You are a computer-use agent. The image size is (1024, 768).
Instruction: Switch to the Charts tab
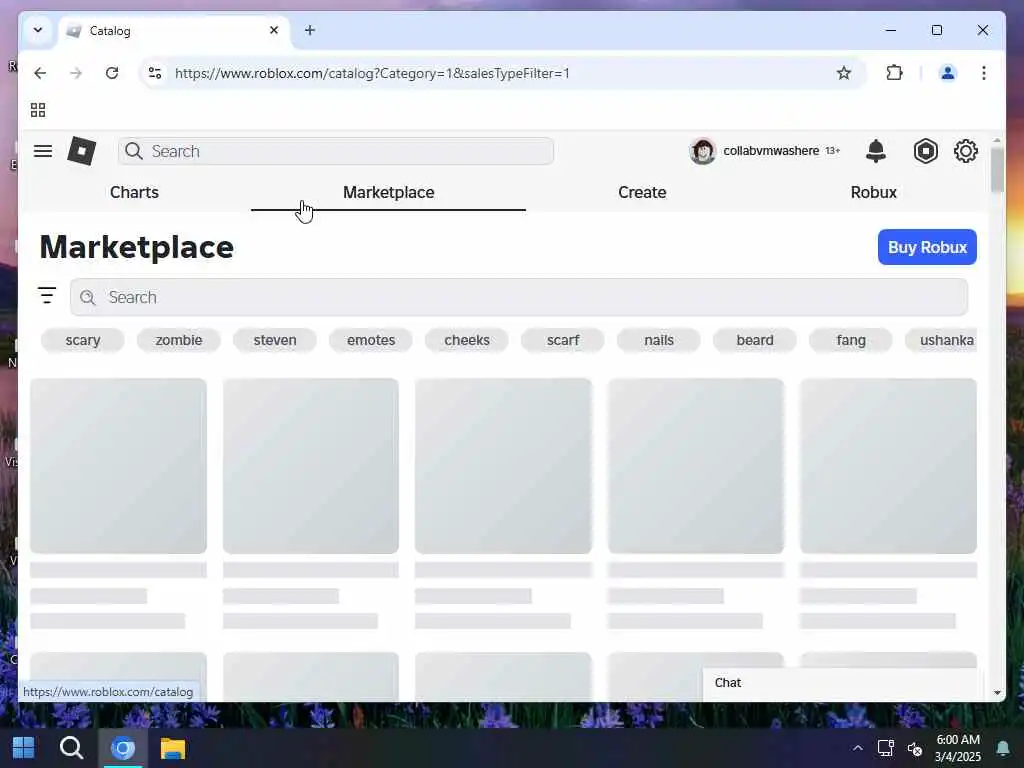point(134,192)
